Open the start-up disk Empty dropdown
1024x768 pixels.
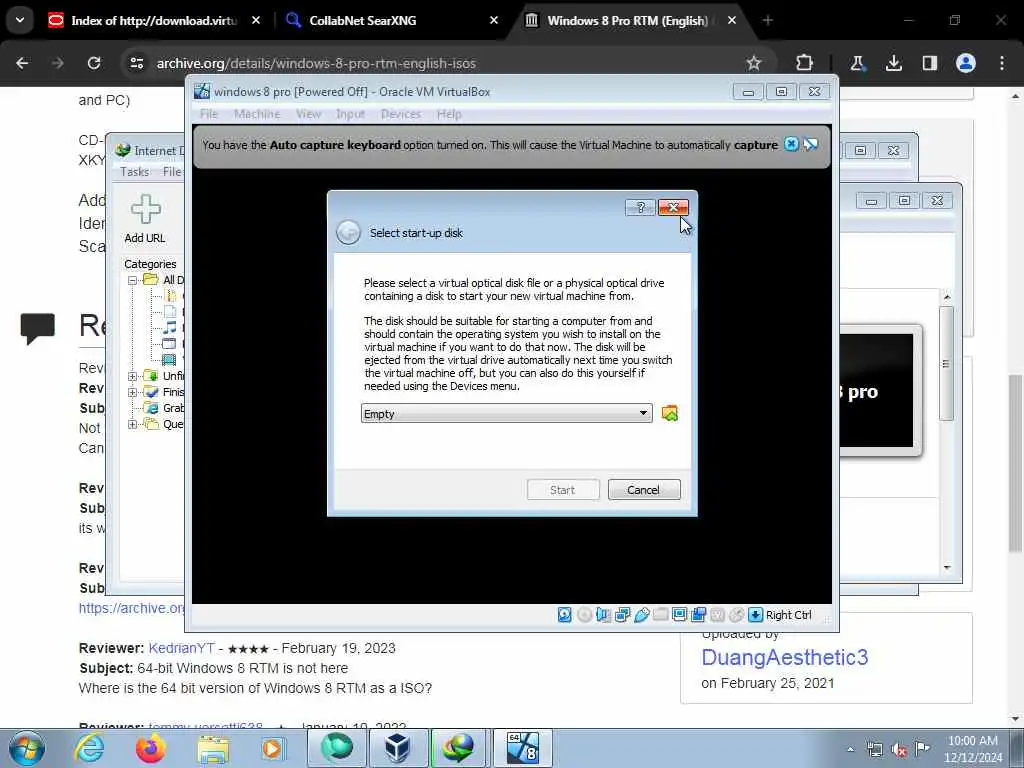(506, 413)
